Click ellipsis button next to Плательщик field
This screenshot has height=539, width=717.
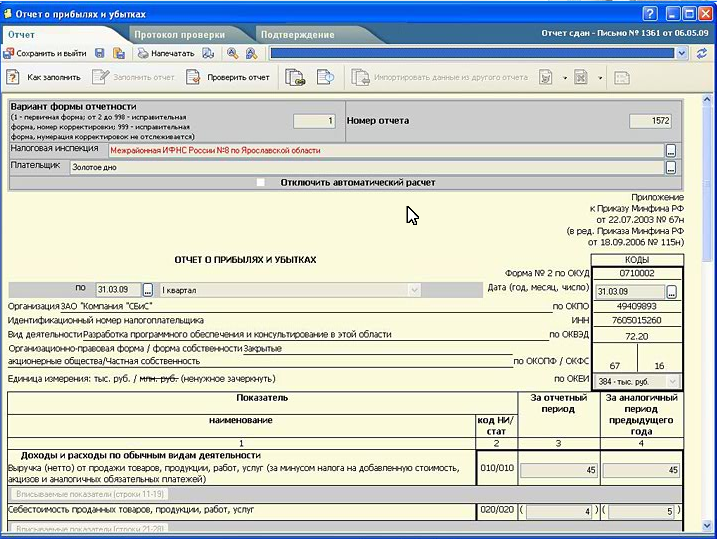pos(671,167)
